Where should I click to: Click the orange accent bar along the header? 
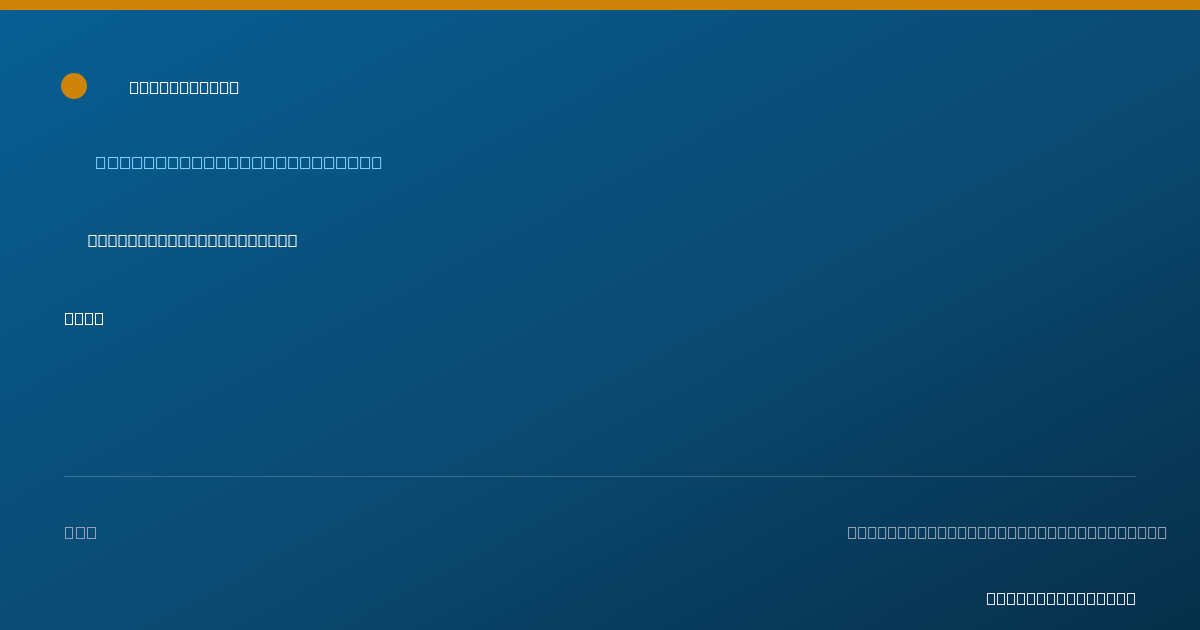pyautogui.click(x=600, y=5)
